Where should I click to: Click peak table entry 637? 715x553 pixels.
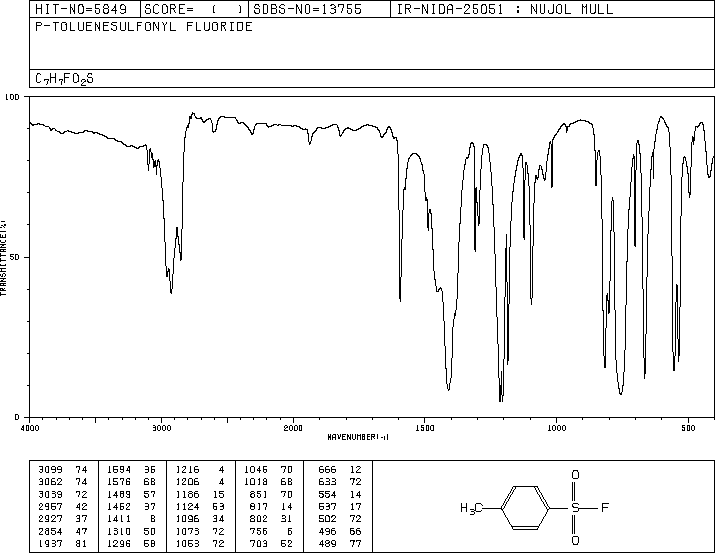point(327,506)
